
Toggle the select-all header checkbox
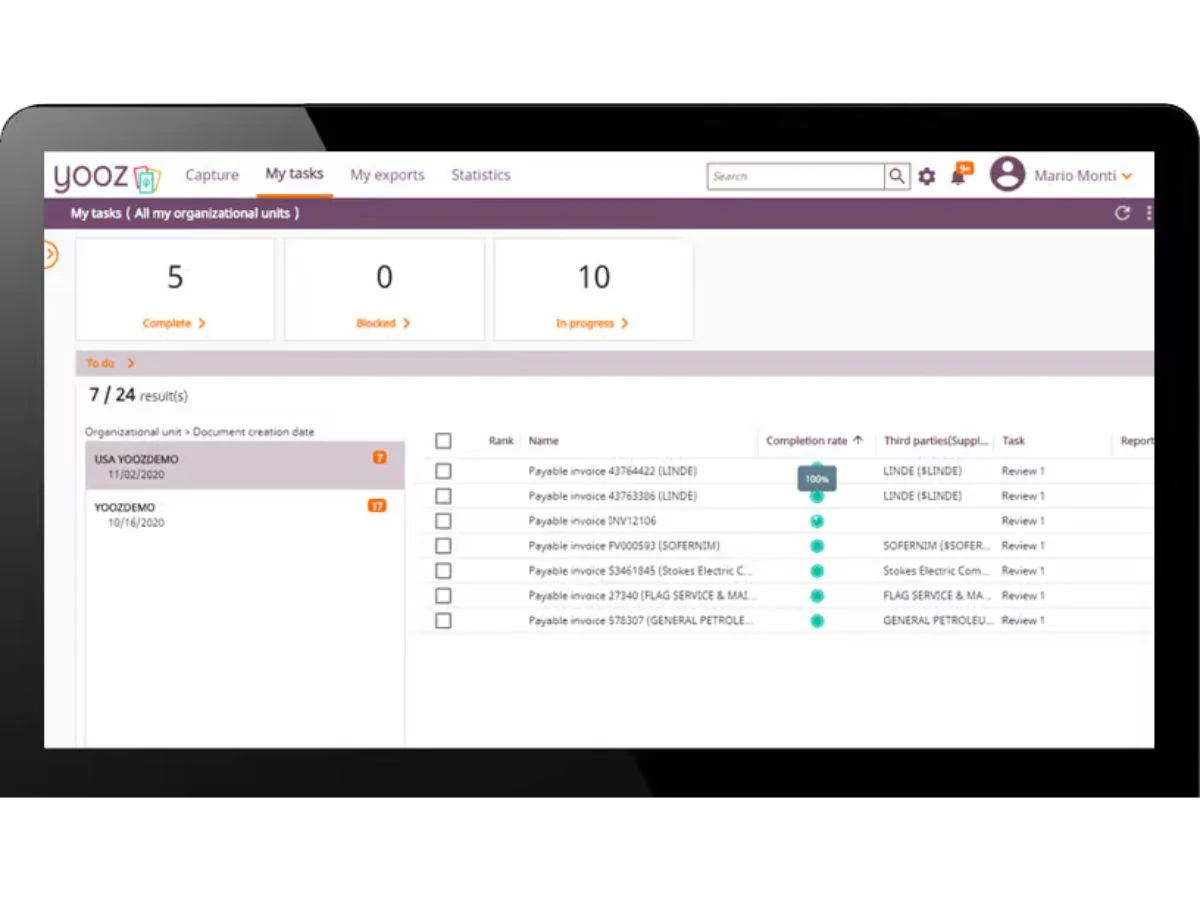(x=443, y=441)
